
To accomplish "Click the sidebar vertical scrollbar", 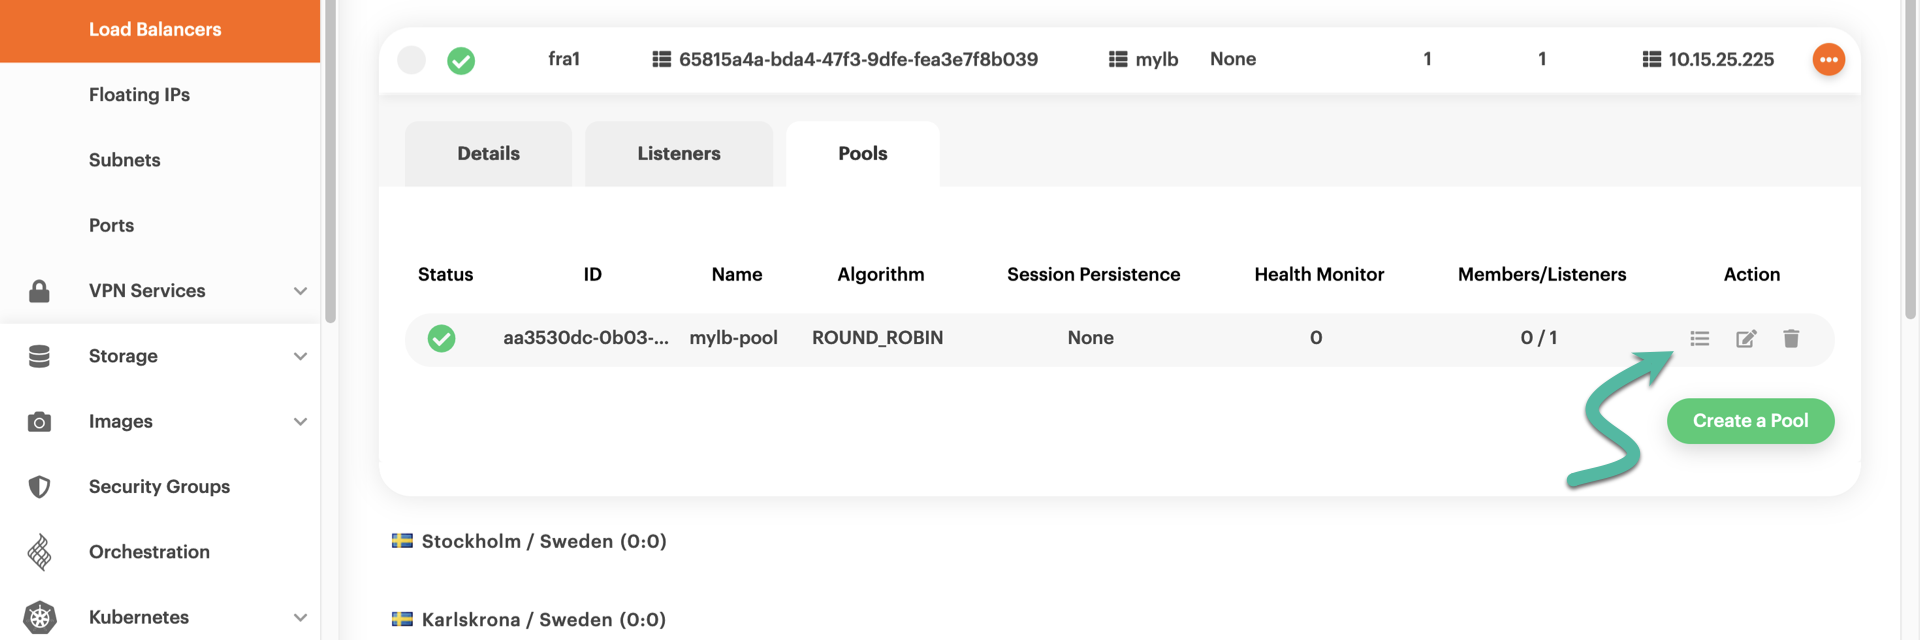I will (330, 160).
